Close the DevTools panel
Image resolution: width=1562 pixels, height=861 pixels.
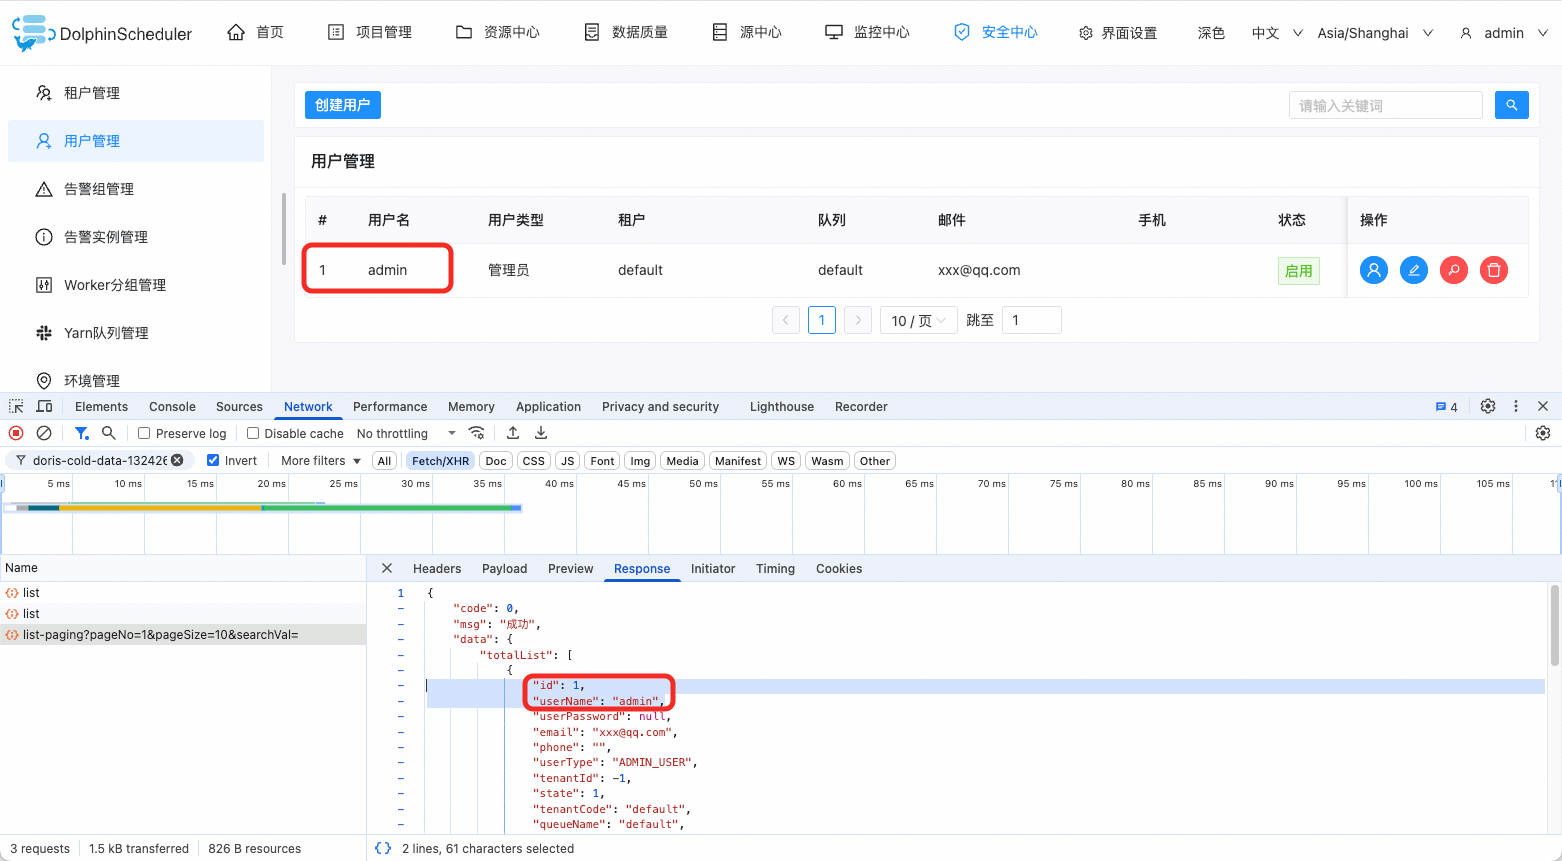point(1543,406)
